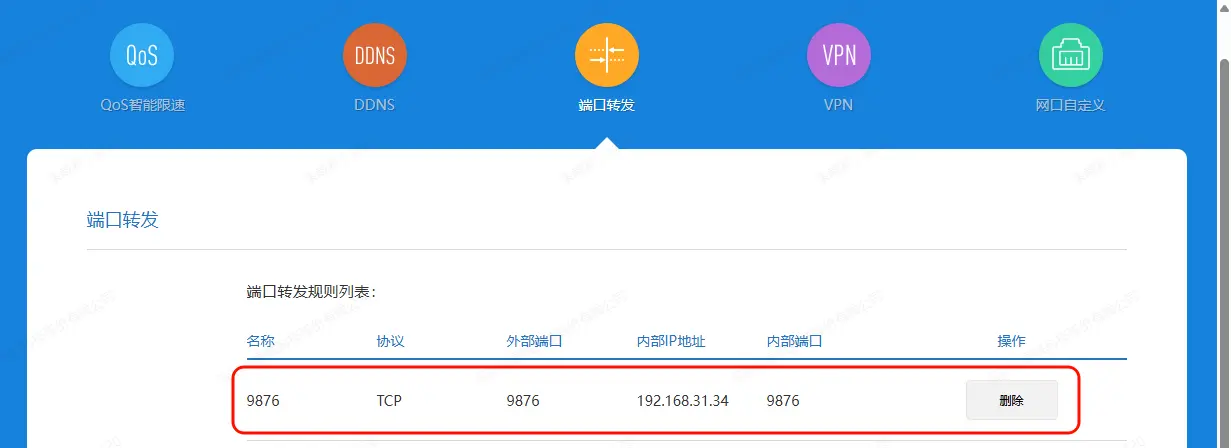The height and width of the screenshot is (448, 1231).
Task: Click the 名称 column header
Action: coord(260,341)
